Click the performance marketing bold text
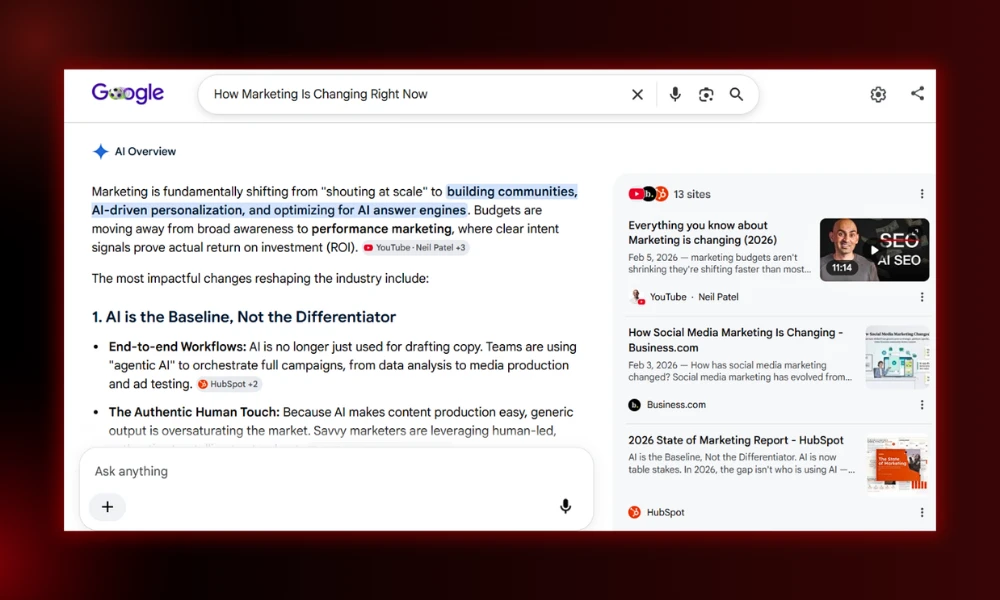 (x=381, y=229)
